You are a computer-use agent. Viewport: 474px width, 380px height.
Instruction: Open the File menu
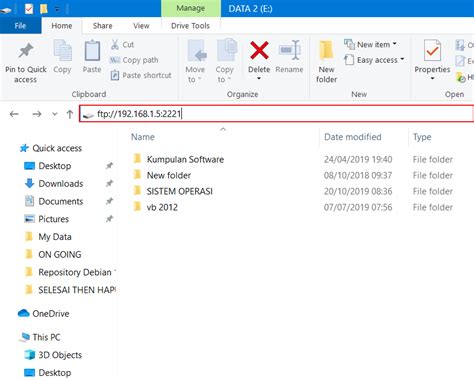click(20, 26)
